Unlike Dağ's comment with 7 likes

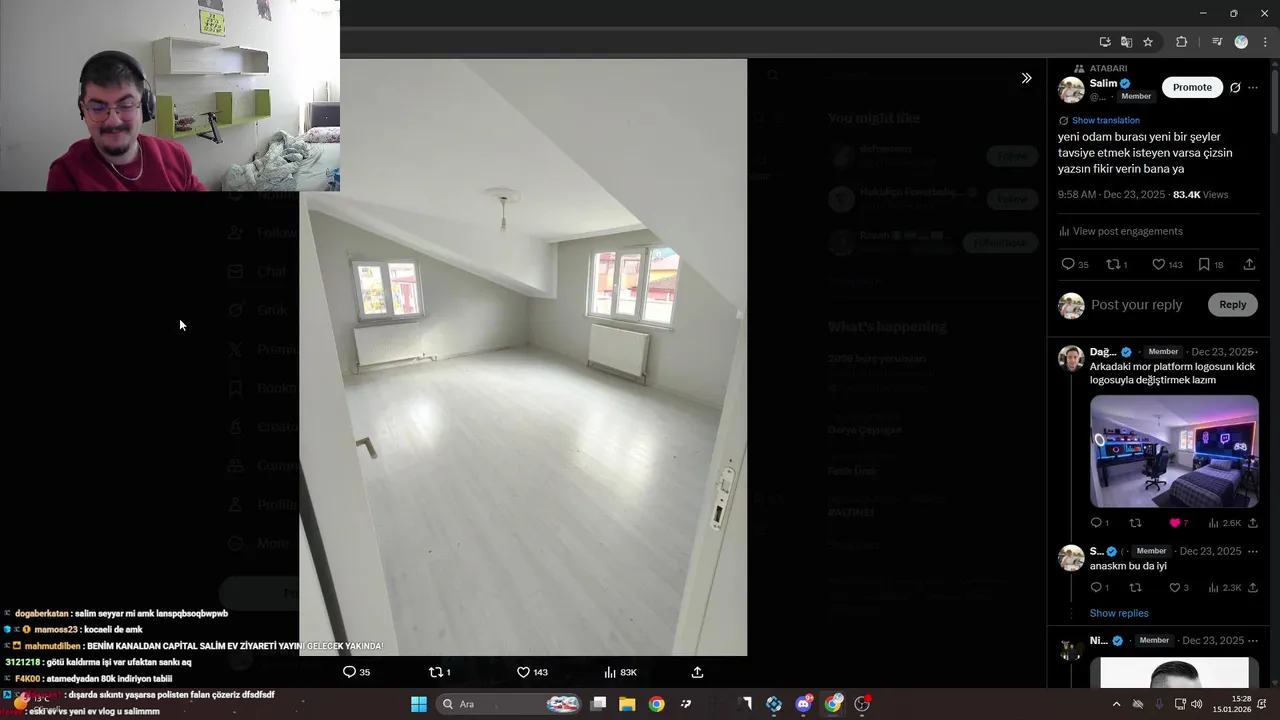(x=1179, y=523)
